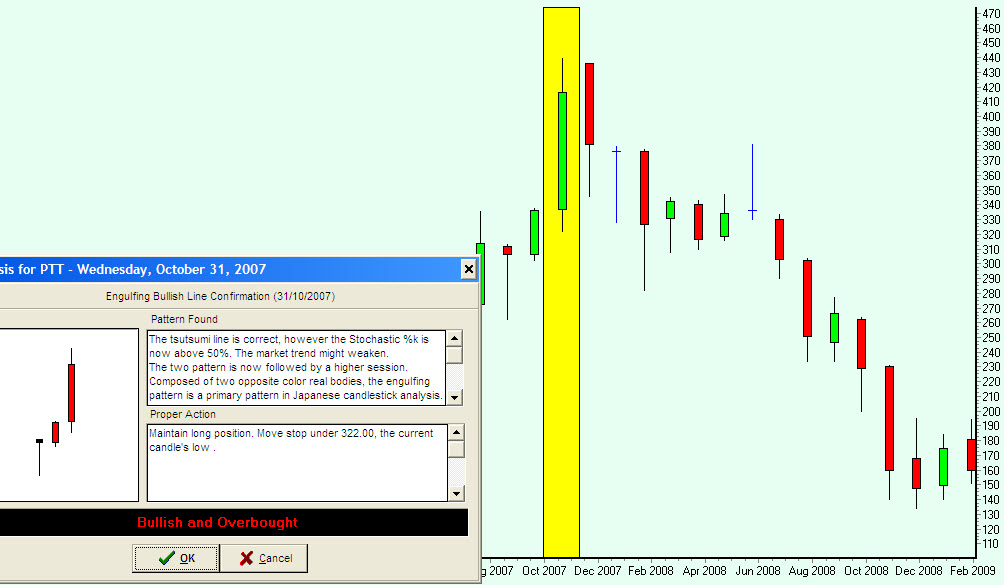Close the PTT analysis dialog
1004x585 pixels.
(469, 269)
